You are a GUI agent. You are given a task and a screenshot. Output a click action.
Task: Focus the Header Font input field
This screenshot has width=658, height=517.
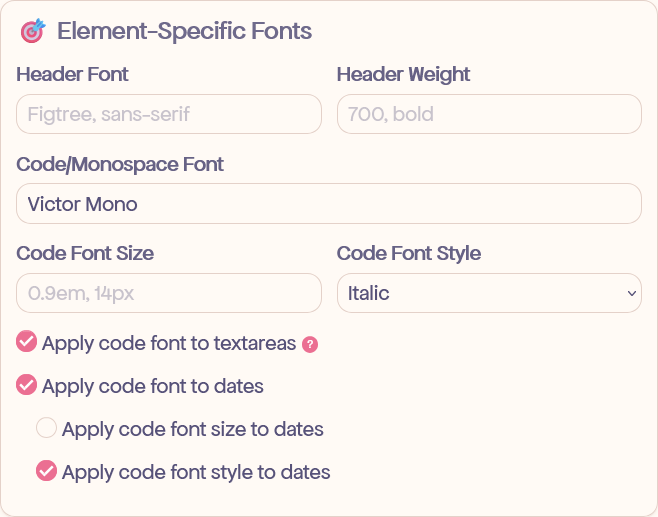point(169,114)
